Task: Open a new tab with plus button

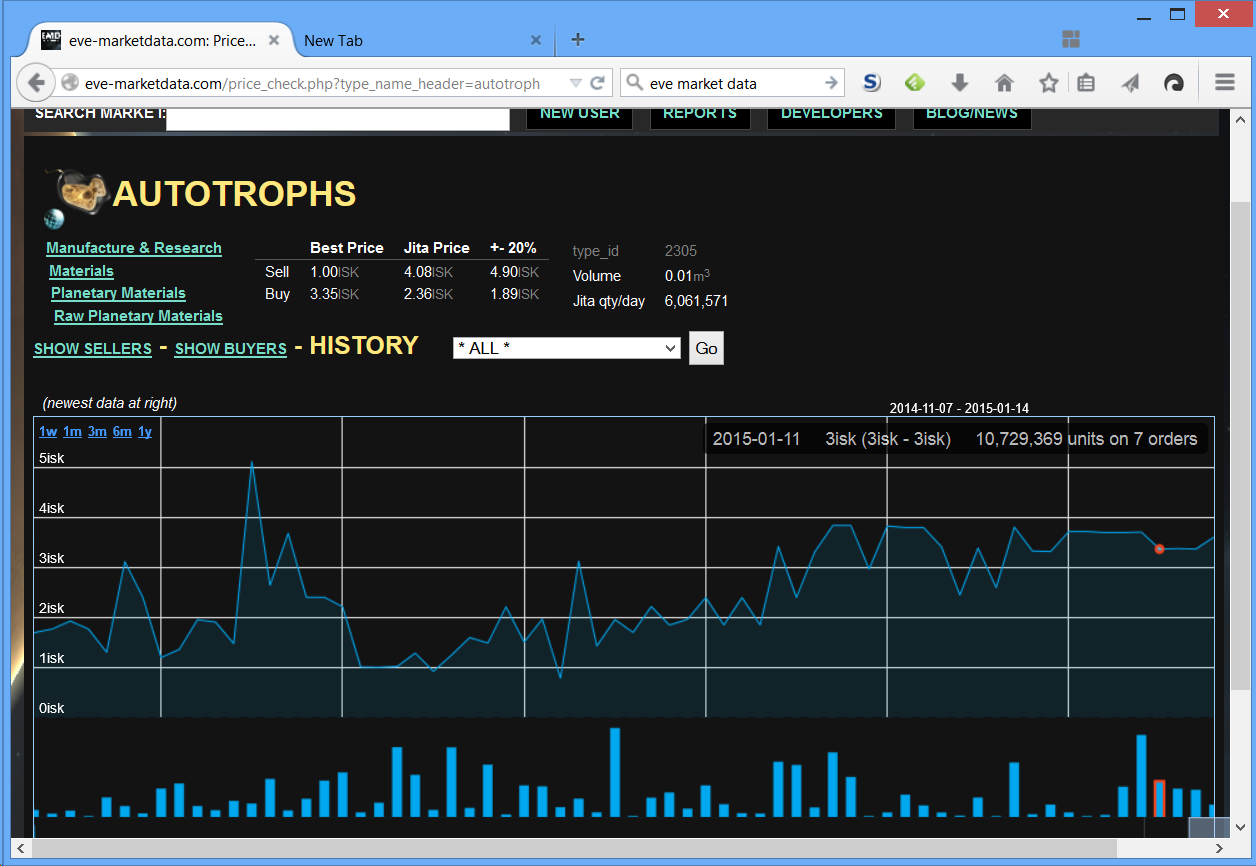Action: pos(577,40)
